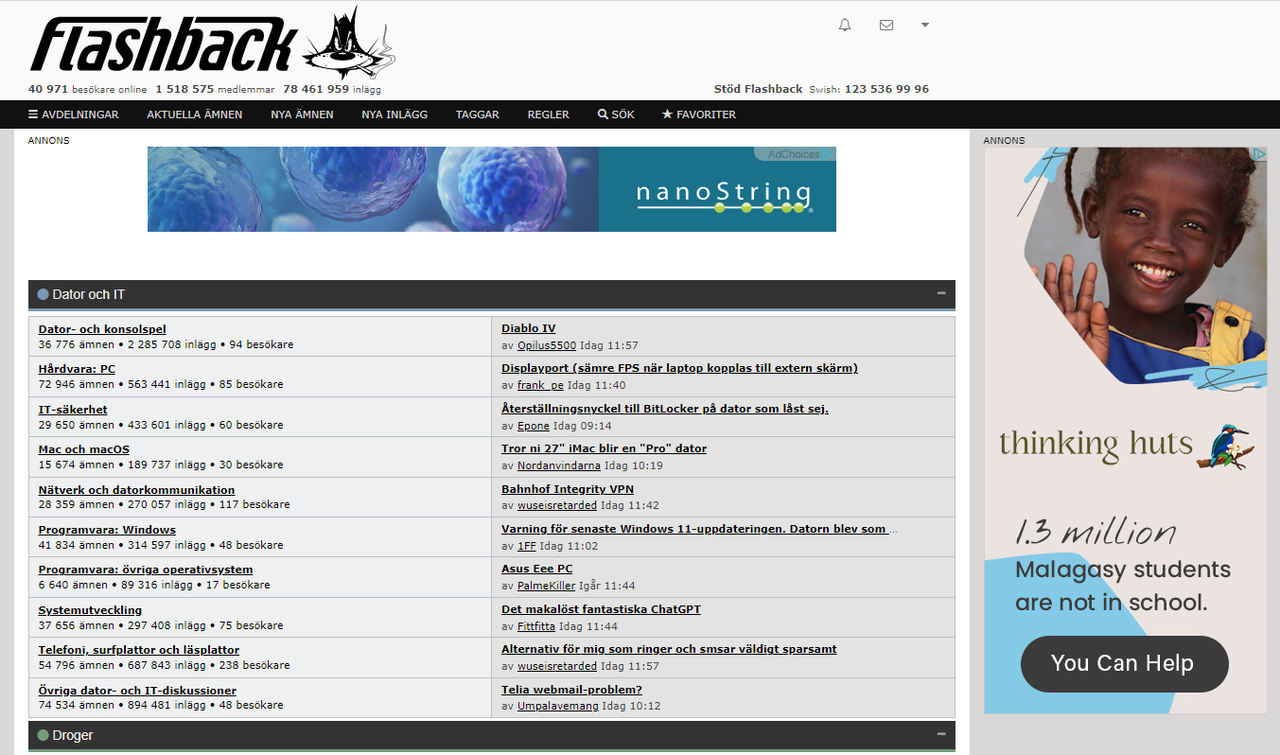This screenshot has width=1280, height=755.
Task: Open the Windows 11-uppdateringen warning thread
Action: [x=699, y=529]
